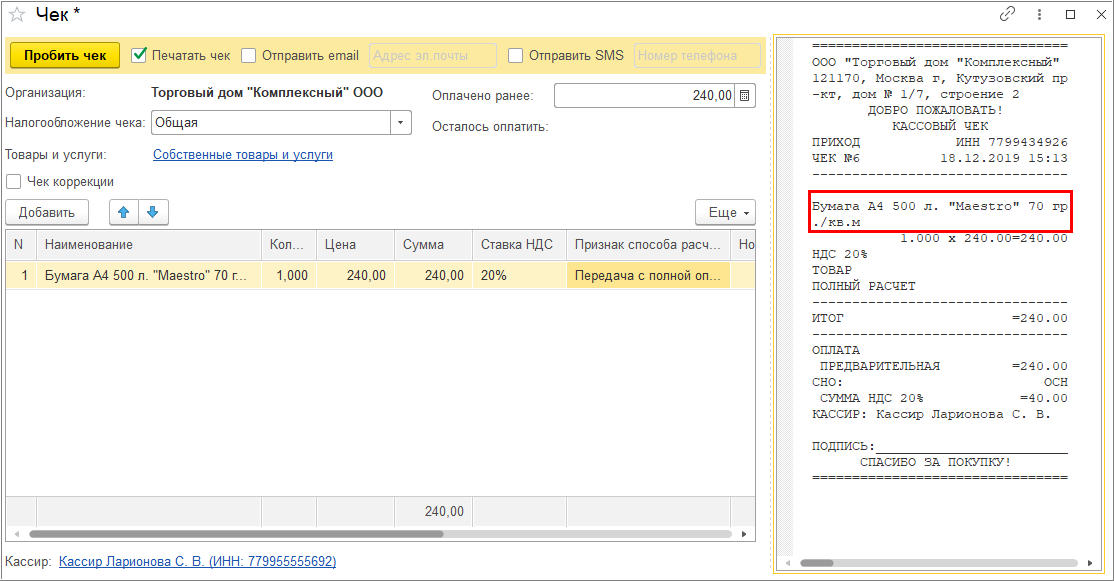Open cashier link Кассир Ларионова С. В.
The width and height of the screenshot is (1114, 581).
[198, 561]
